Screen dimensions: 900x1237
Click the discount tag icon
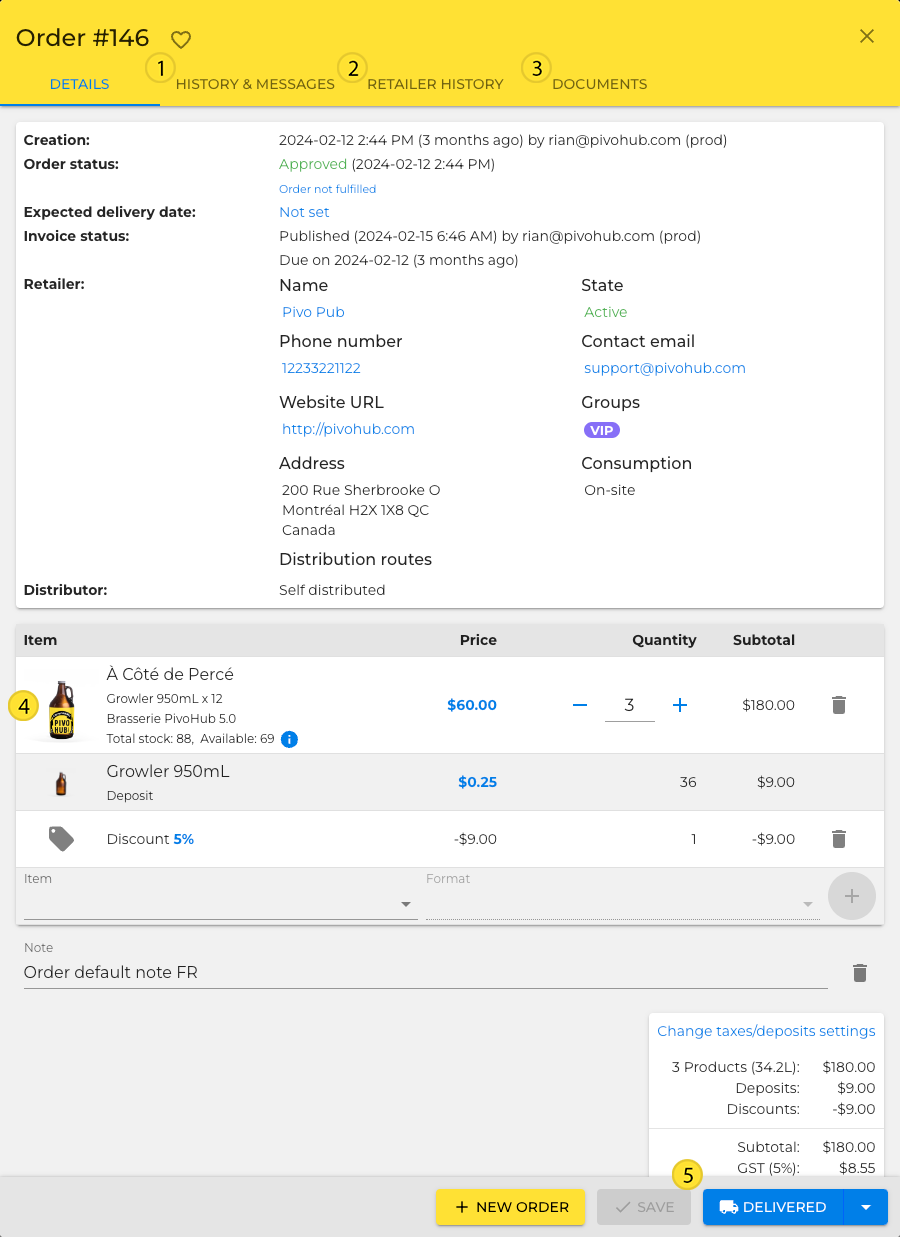pyautogui.click(x=62, y=839)
